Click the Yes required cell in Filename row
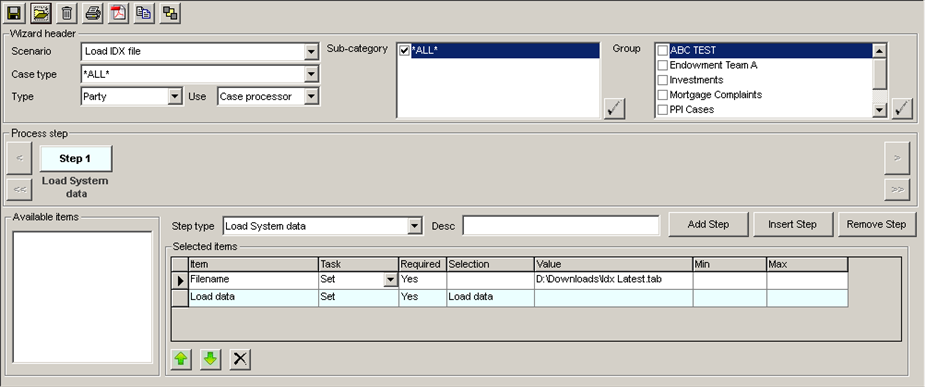The image size is (925, 387). point(422,280)
